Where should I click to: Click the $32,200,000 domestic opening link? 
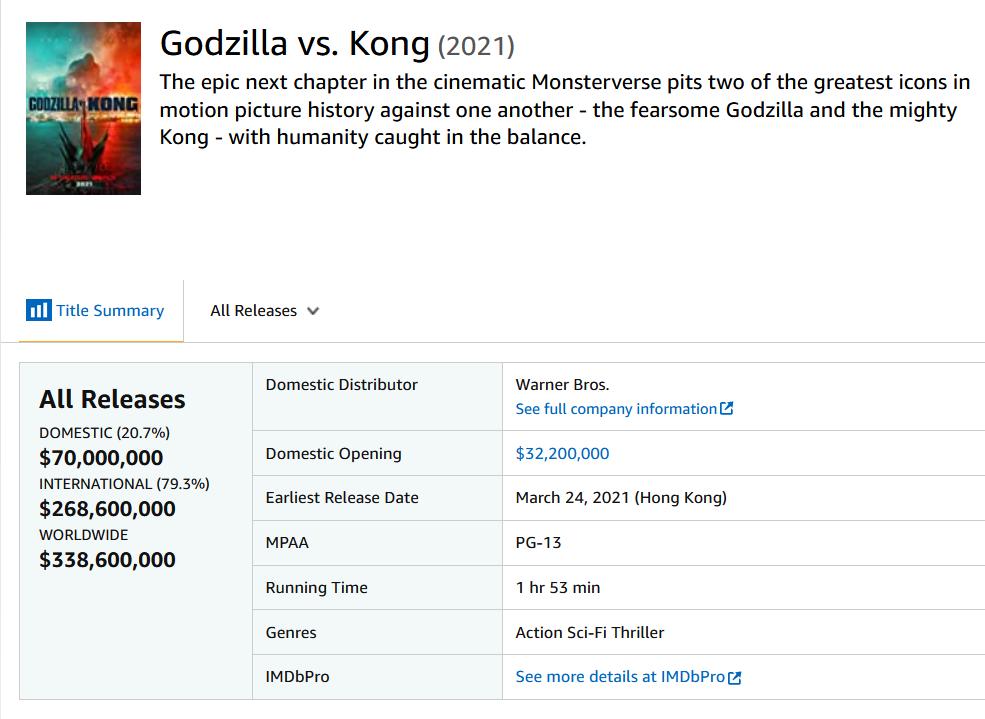[562, 453]
